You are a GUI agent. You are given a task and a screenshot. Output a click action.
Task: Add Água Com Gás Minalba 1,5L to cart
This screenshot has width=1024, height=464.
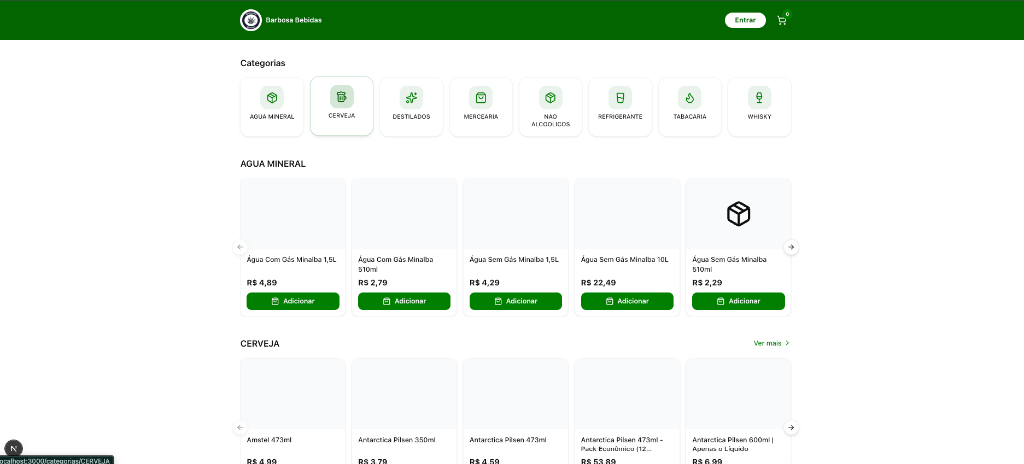(293, 301)
